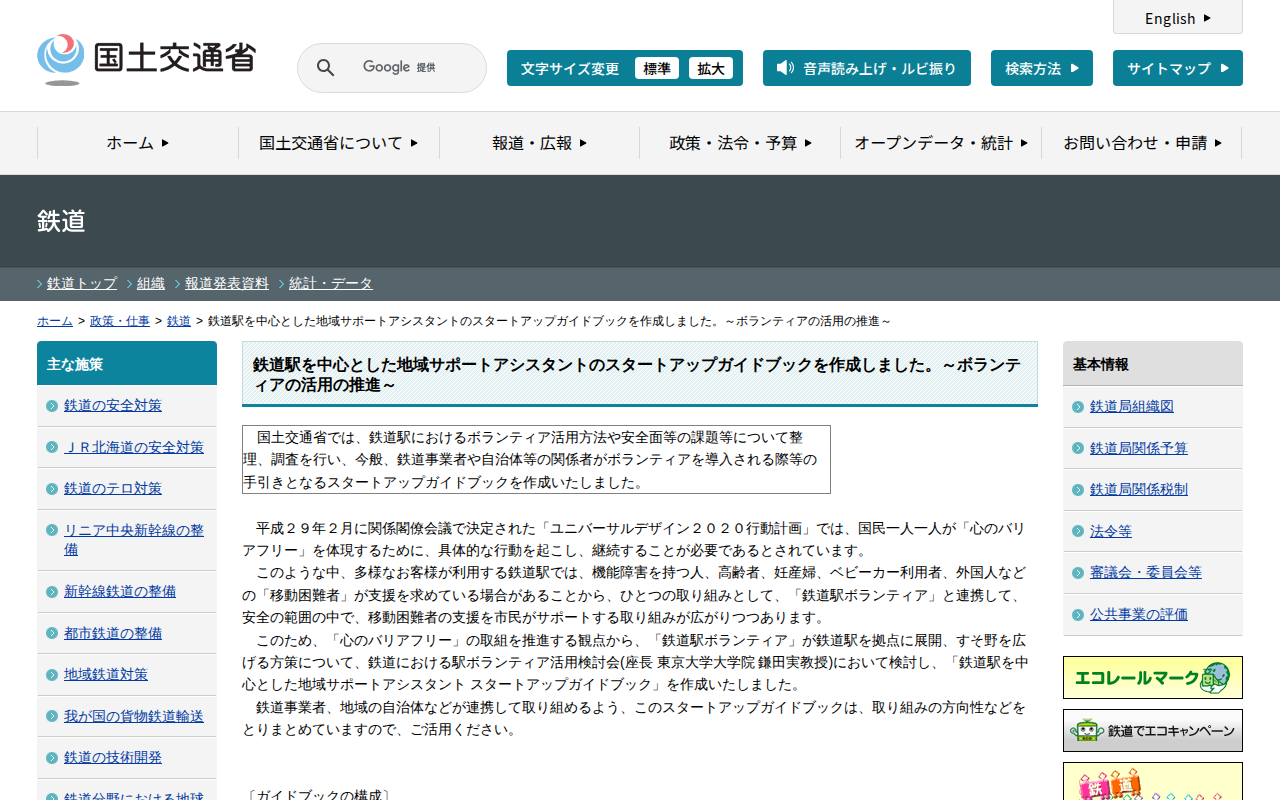This screenshot has height=800, width=1280.
Task: Open 審議会・委員会等 link
Action: point(1146,573)
